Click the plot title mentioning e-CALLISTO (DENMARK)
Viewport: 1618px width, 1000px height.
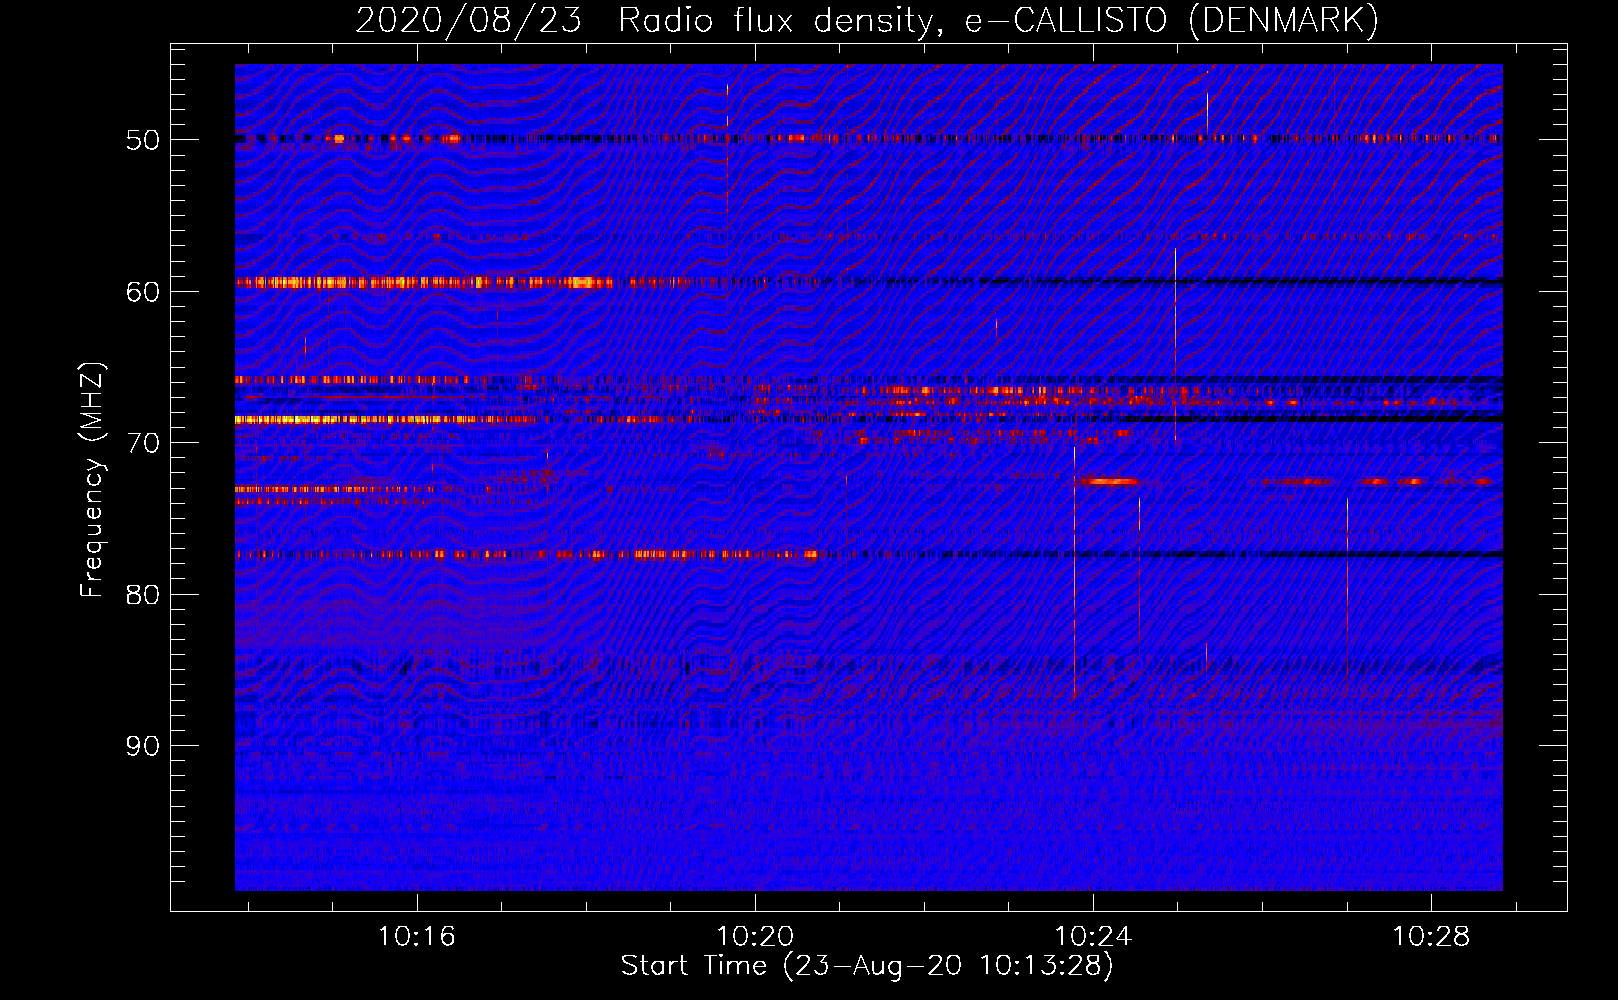point(867,20)
